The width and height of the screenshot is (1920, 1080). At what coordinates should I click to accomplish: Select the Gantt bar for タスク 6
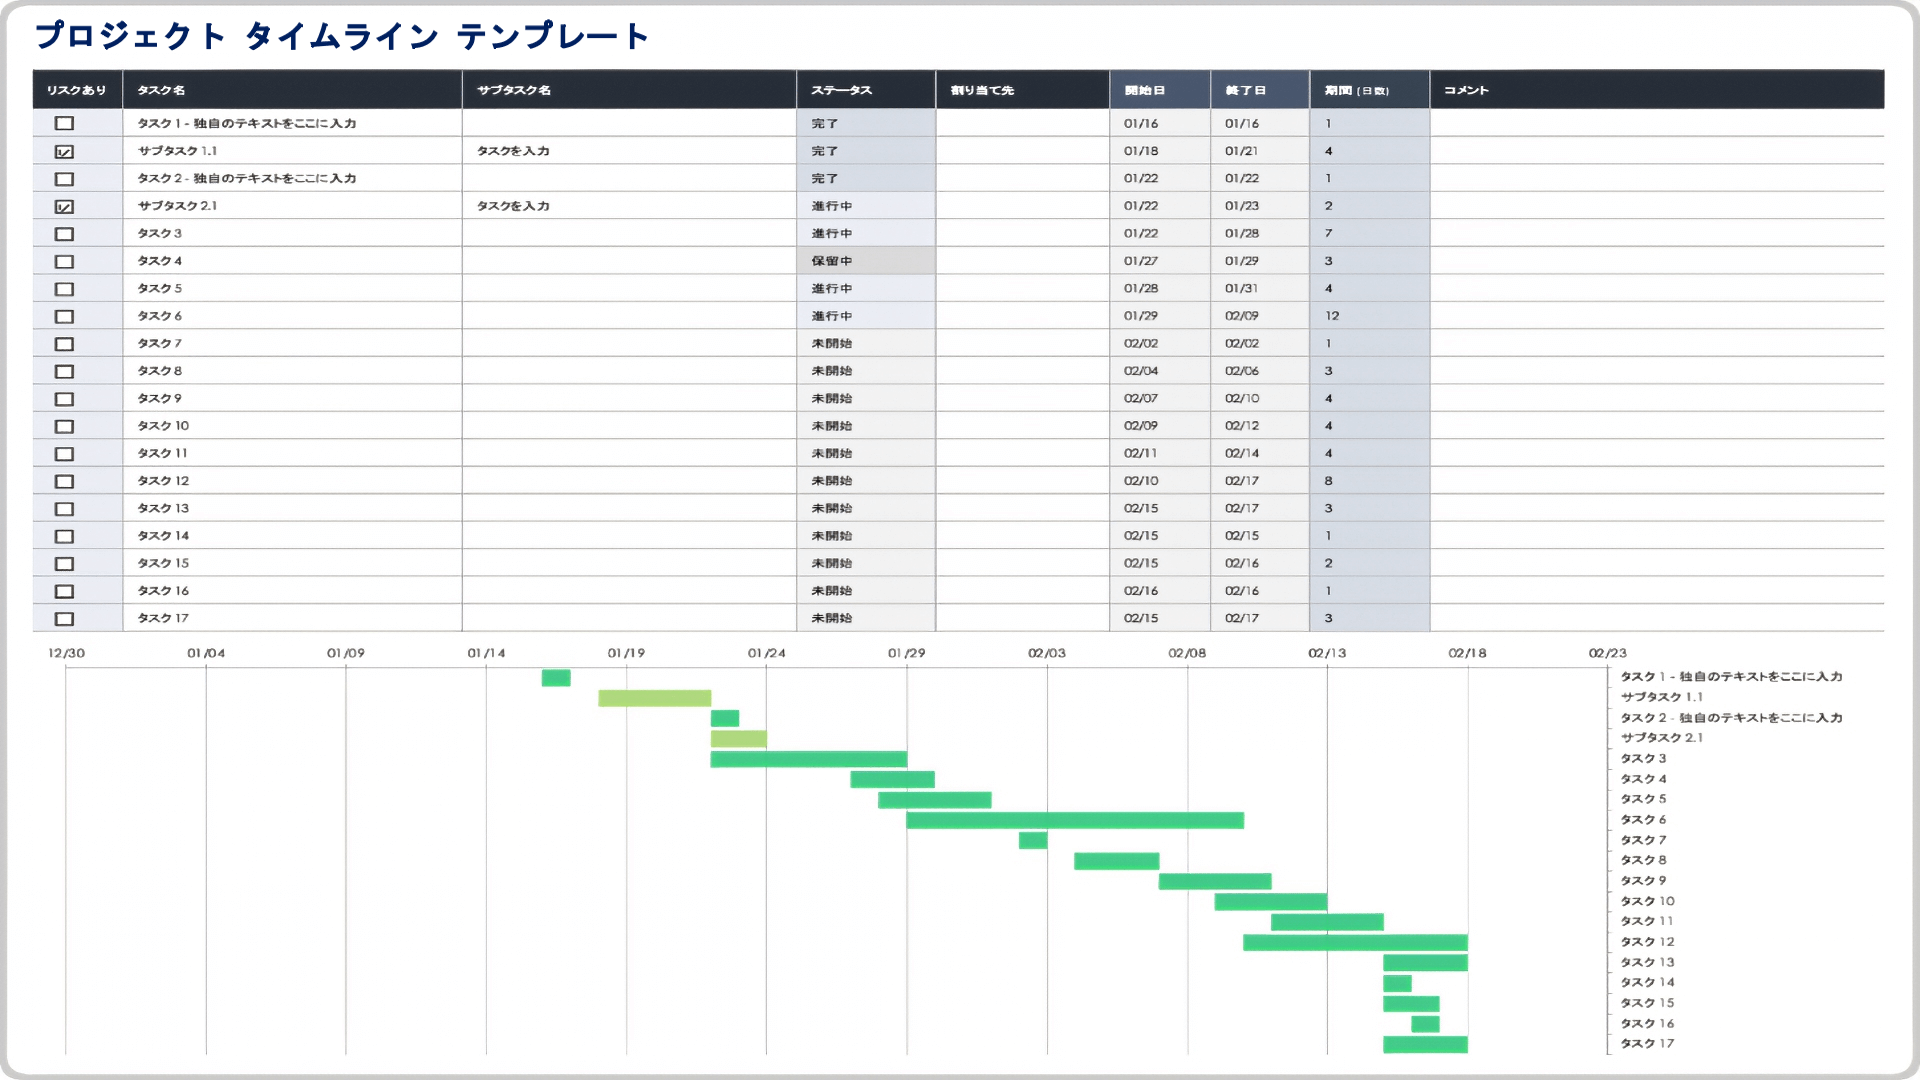(x=1075, y=820)
